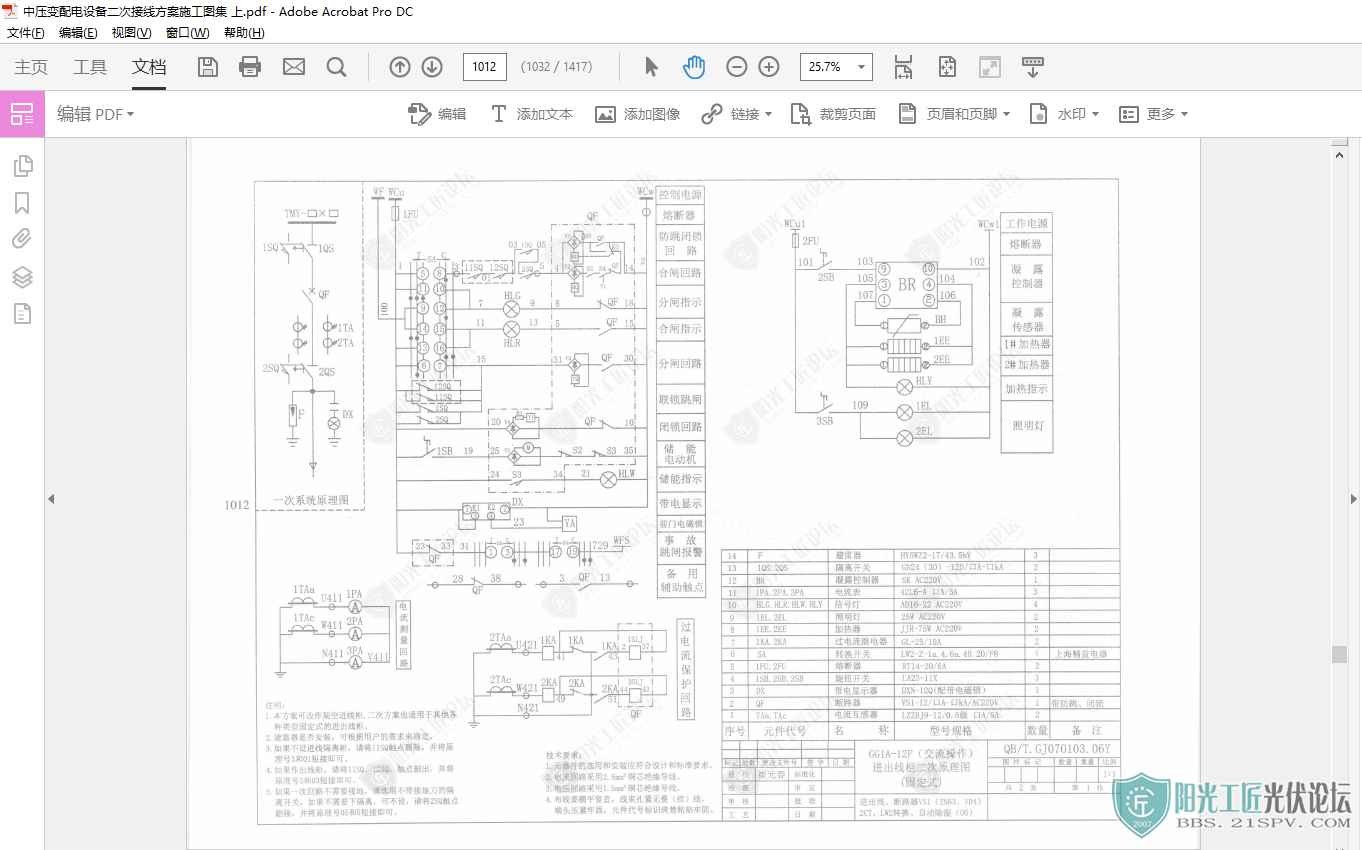Select the Hand pan tool
The image size is (1362, 850).
(x=694, y=67)
